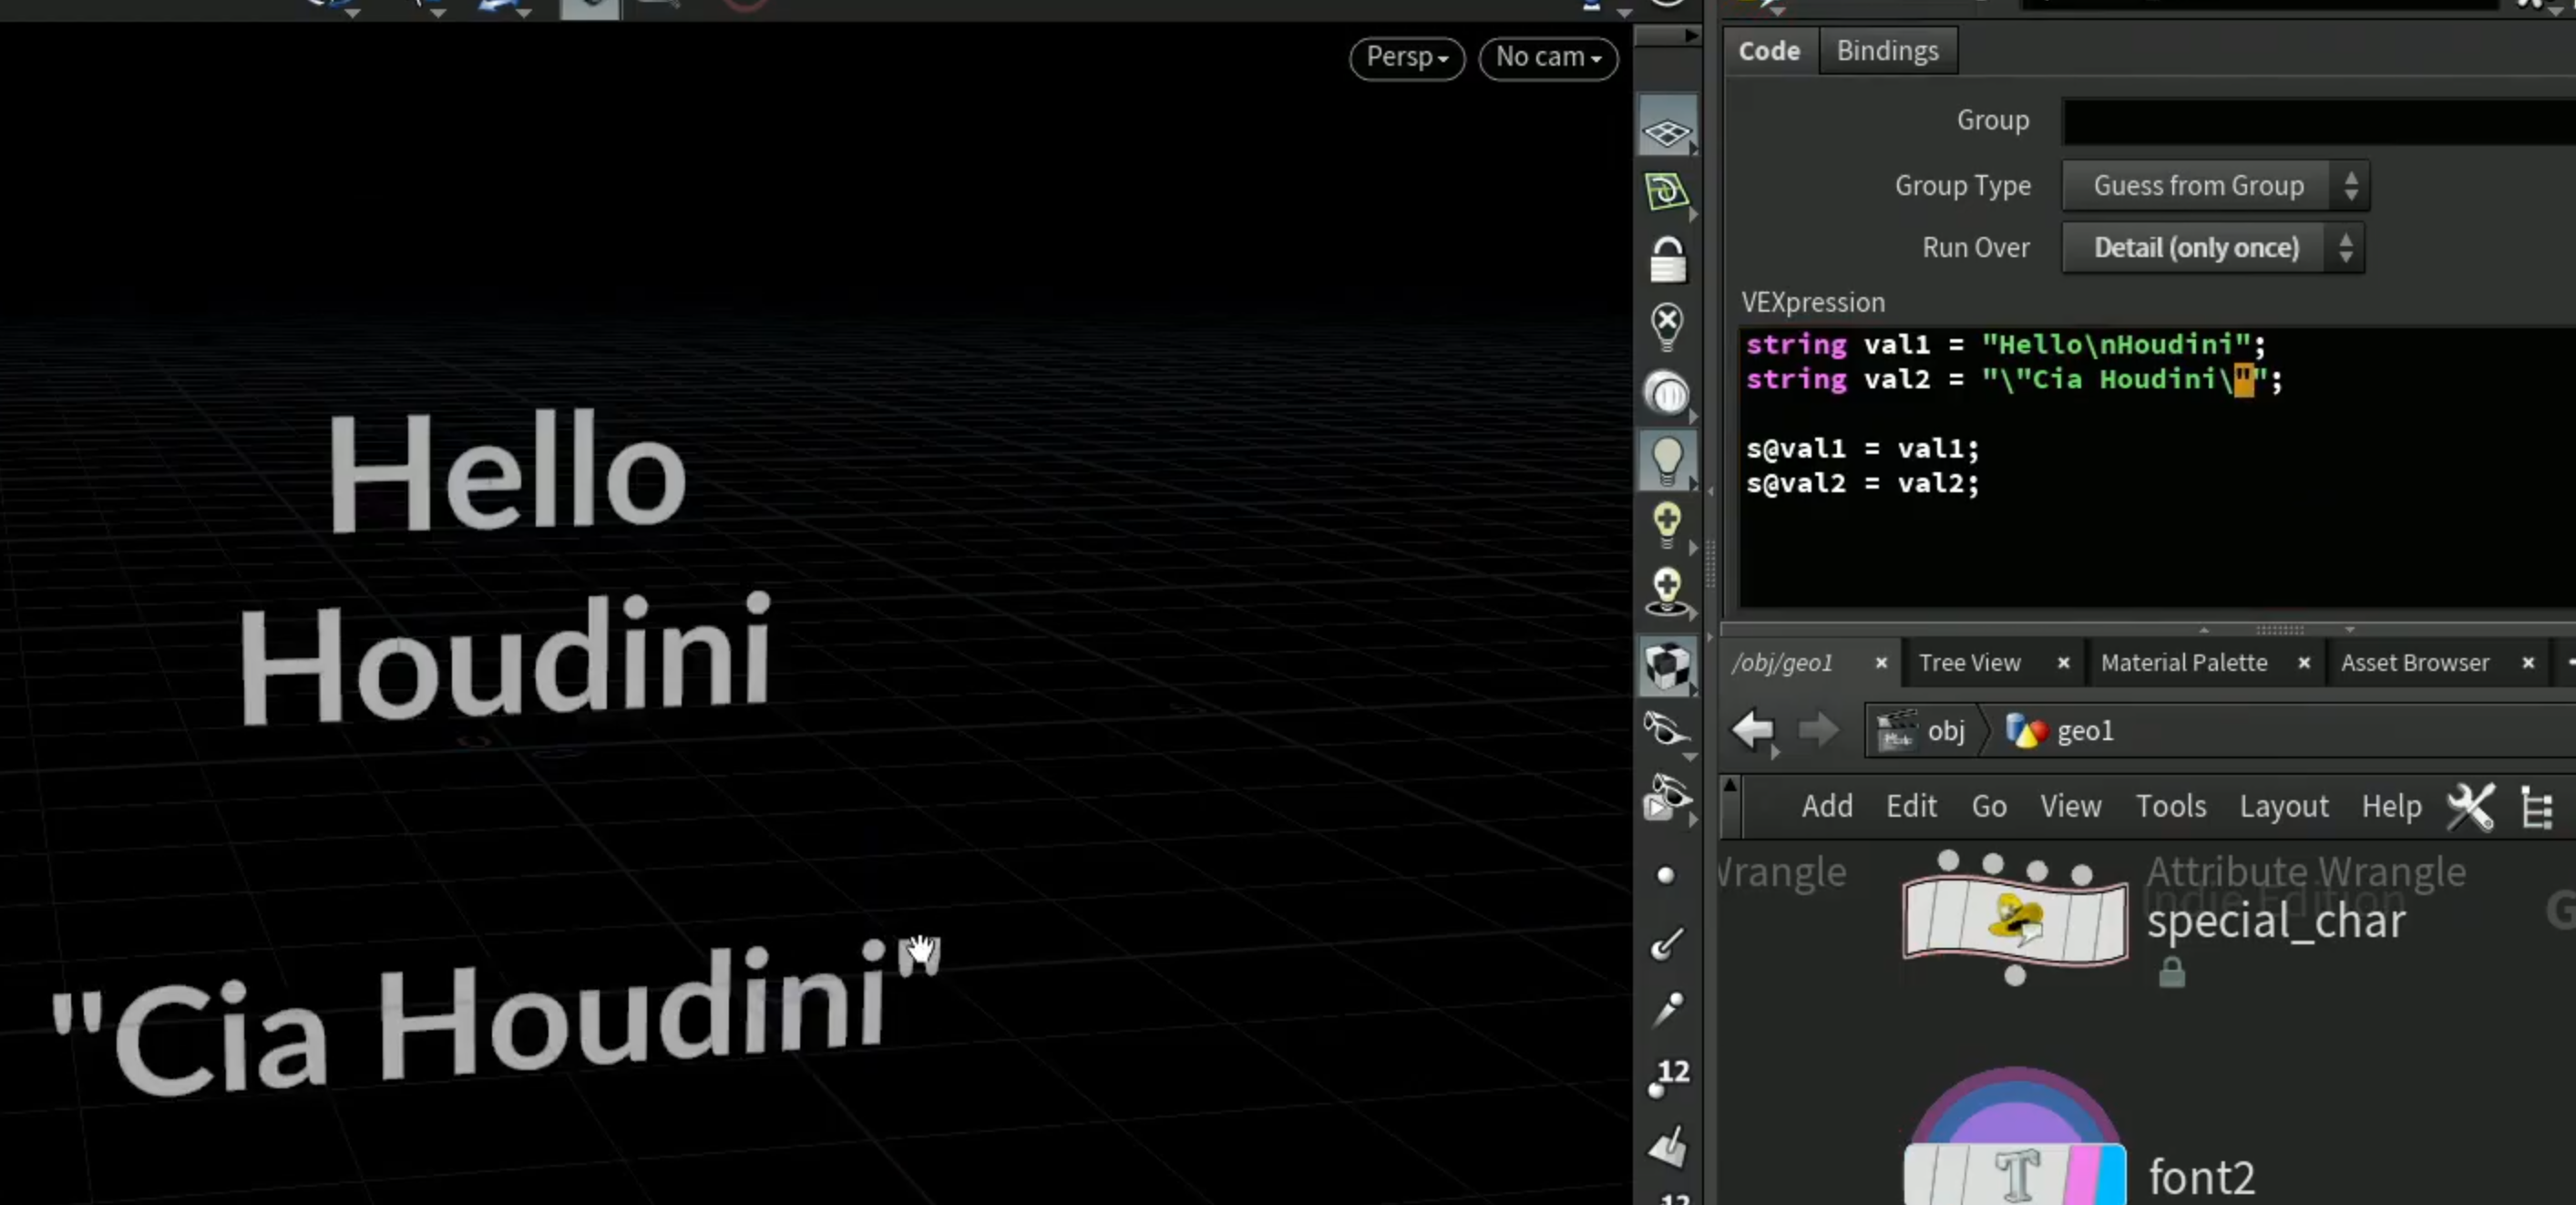The width and height of the screenshot is (2576, 1205).
Task: Open the Persp viewport dropdown
Action: point(1407,57)
